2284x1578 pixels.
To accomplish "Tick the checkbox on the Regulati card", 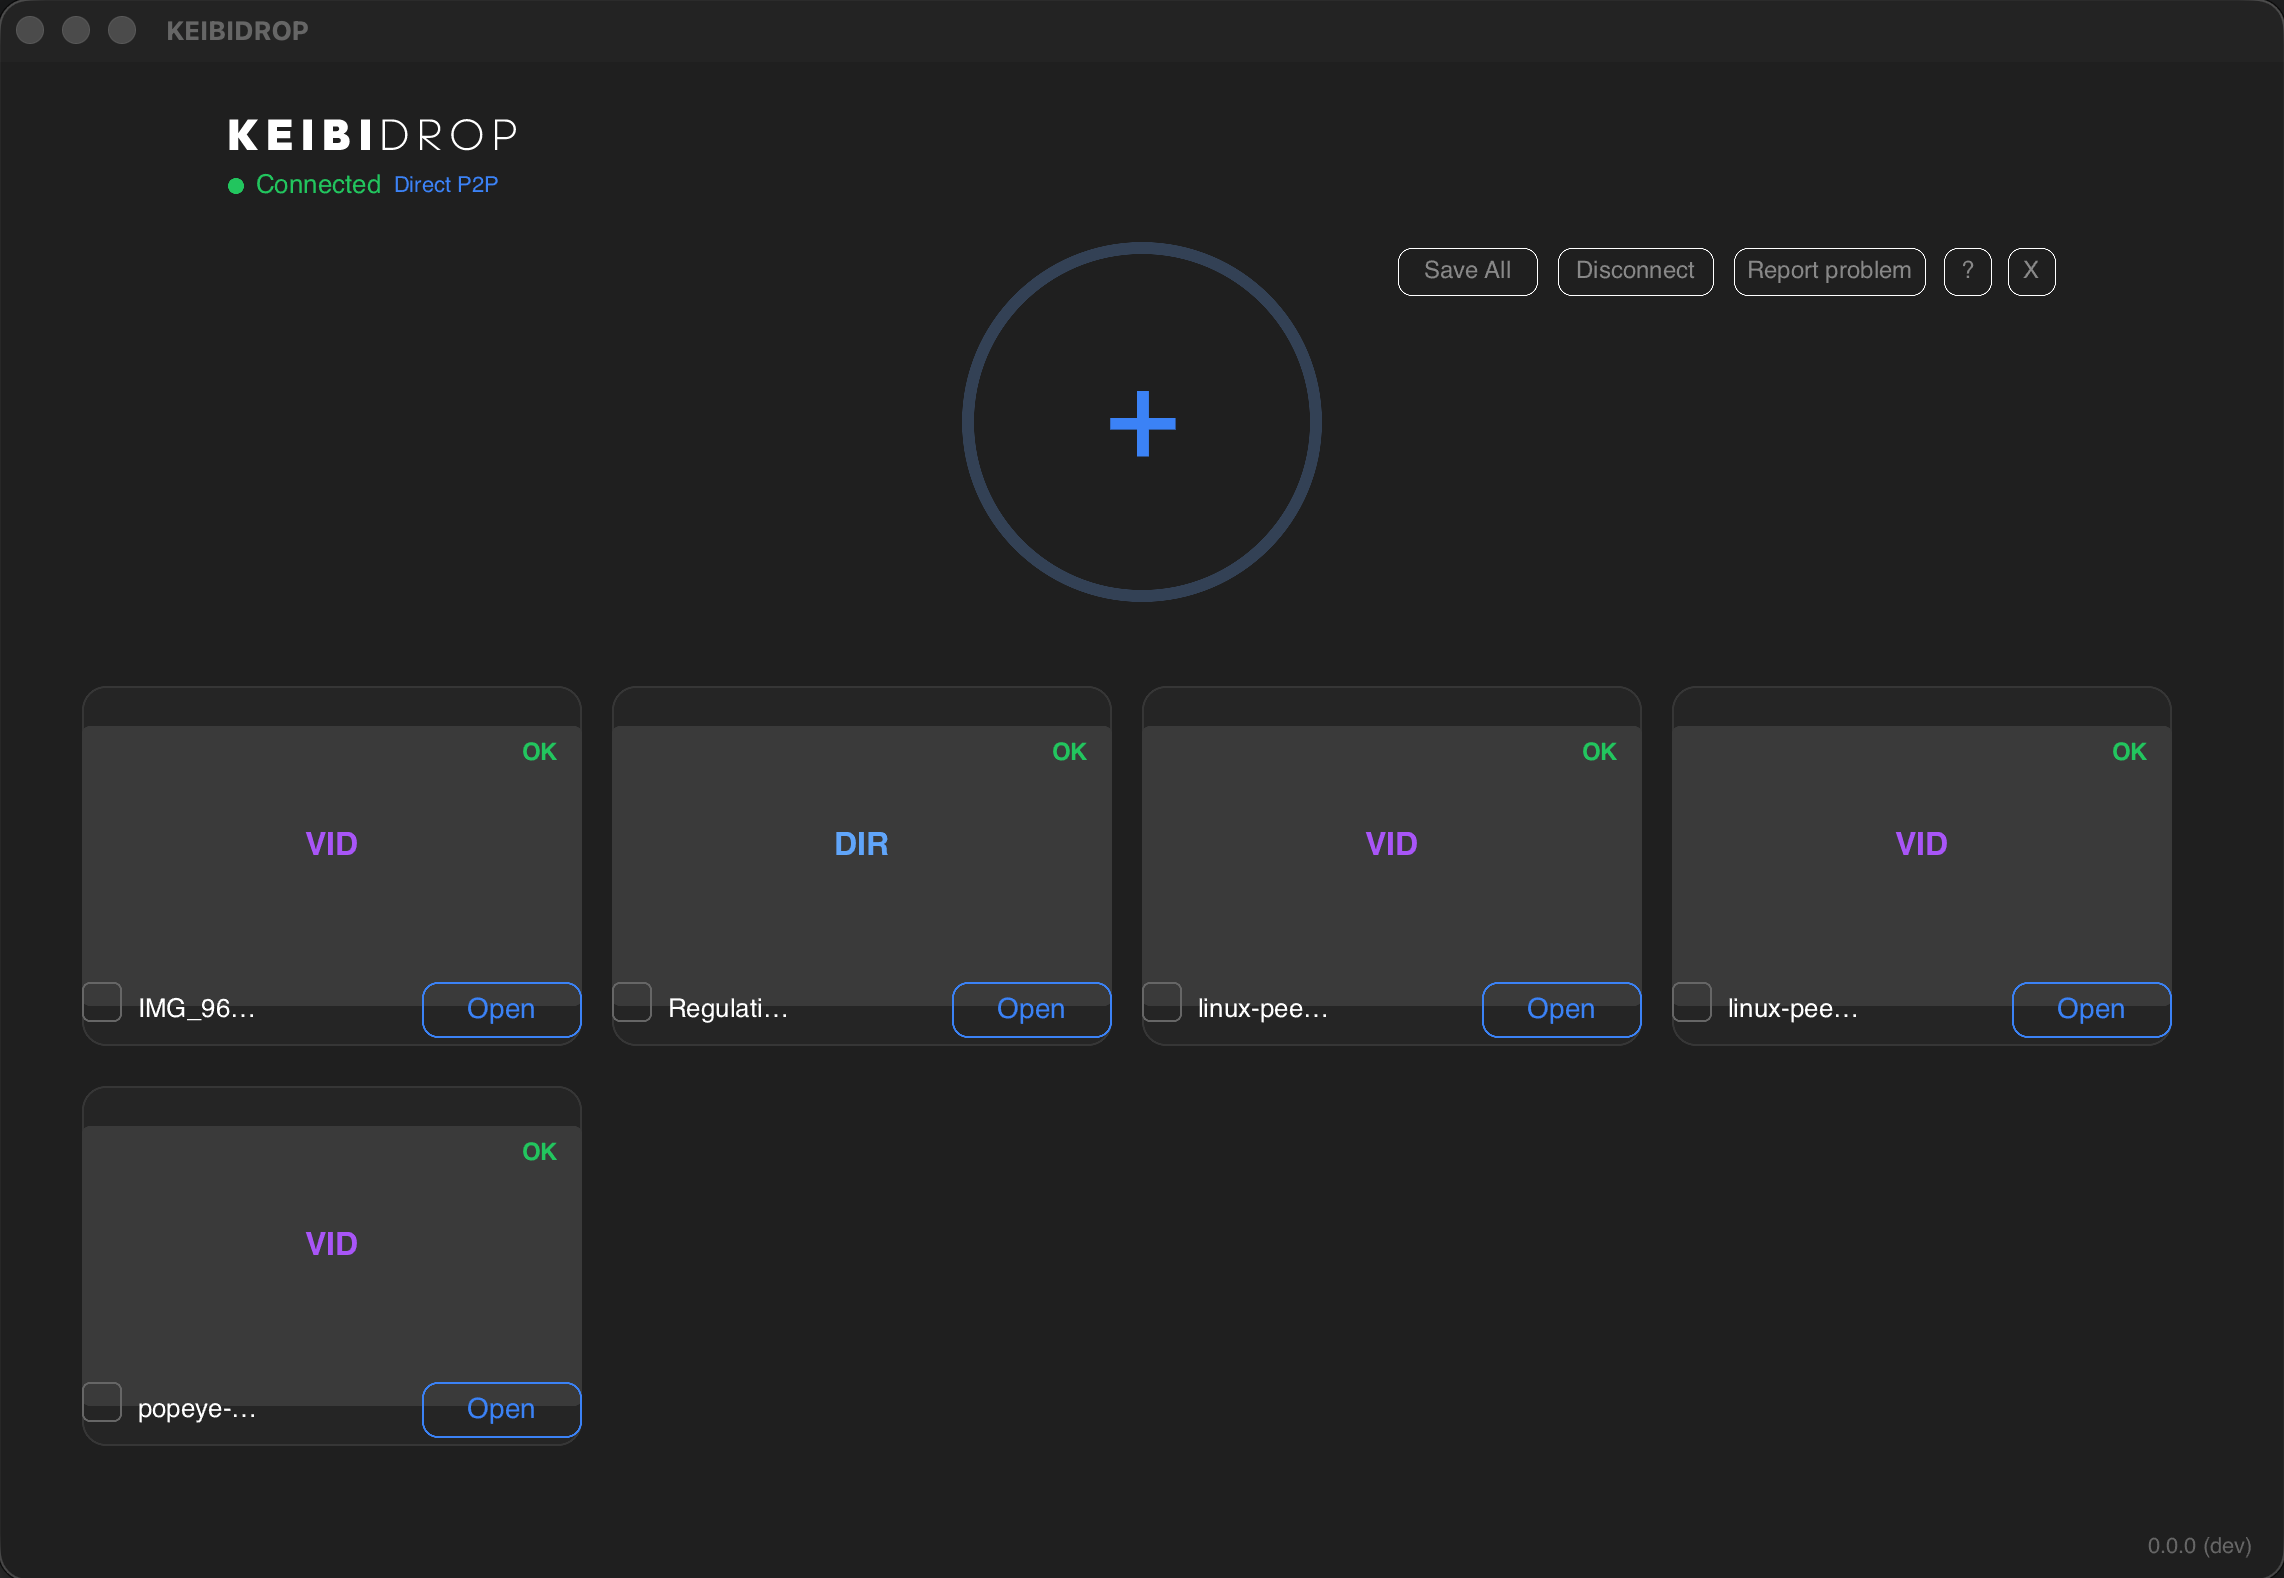I will 633,1002.
